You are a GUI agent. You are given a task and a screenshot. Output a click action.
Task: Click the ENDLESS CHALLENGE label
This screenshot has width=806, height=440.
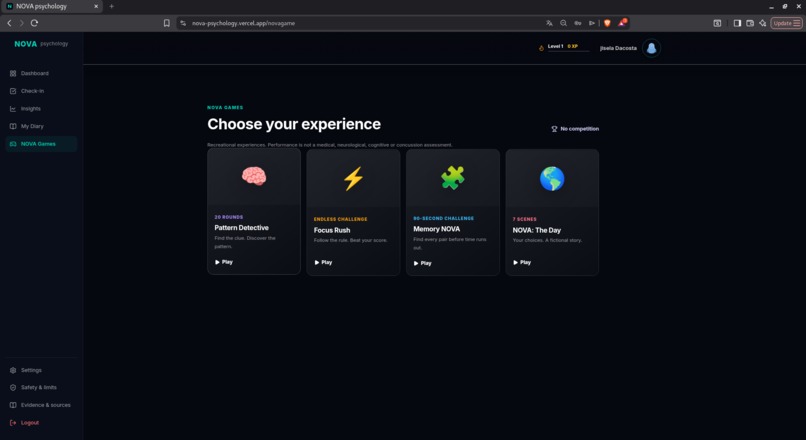(x=340, y=219)
